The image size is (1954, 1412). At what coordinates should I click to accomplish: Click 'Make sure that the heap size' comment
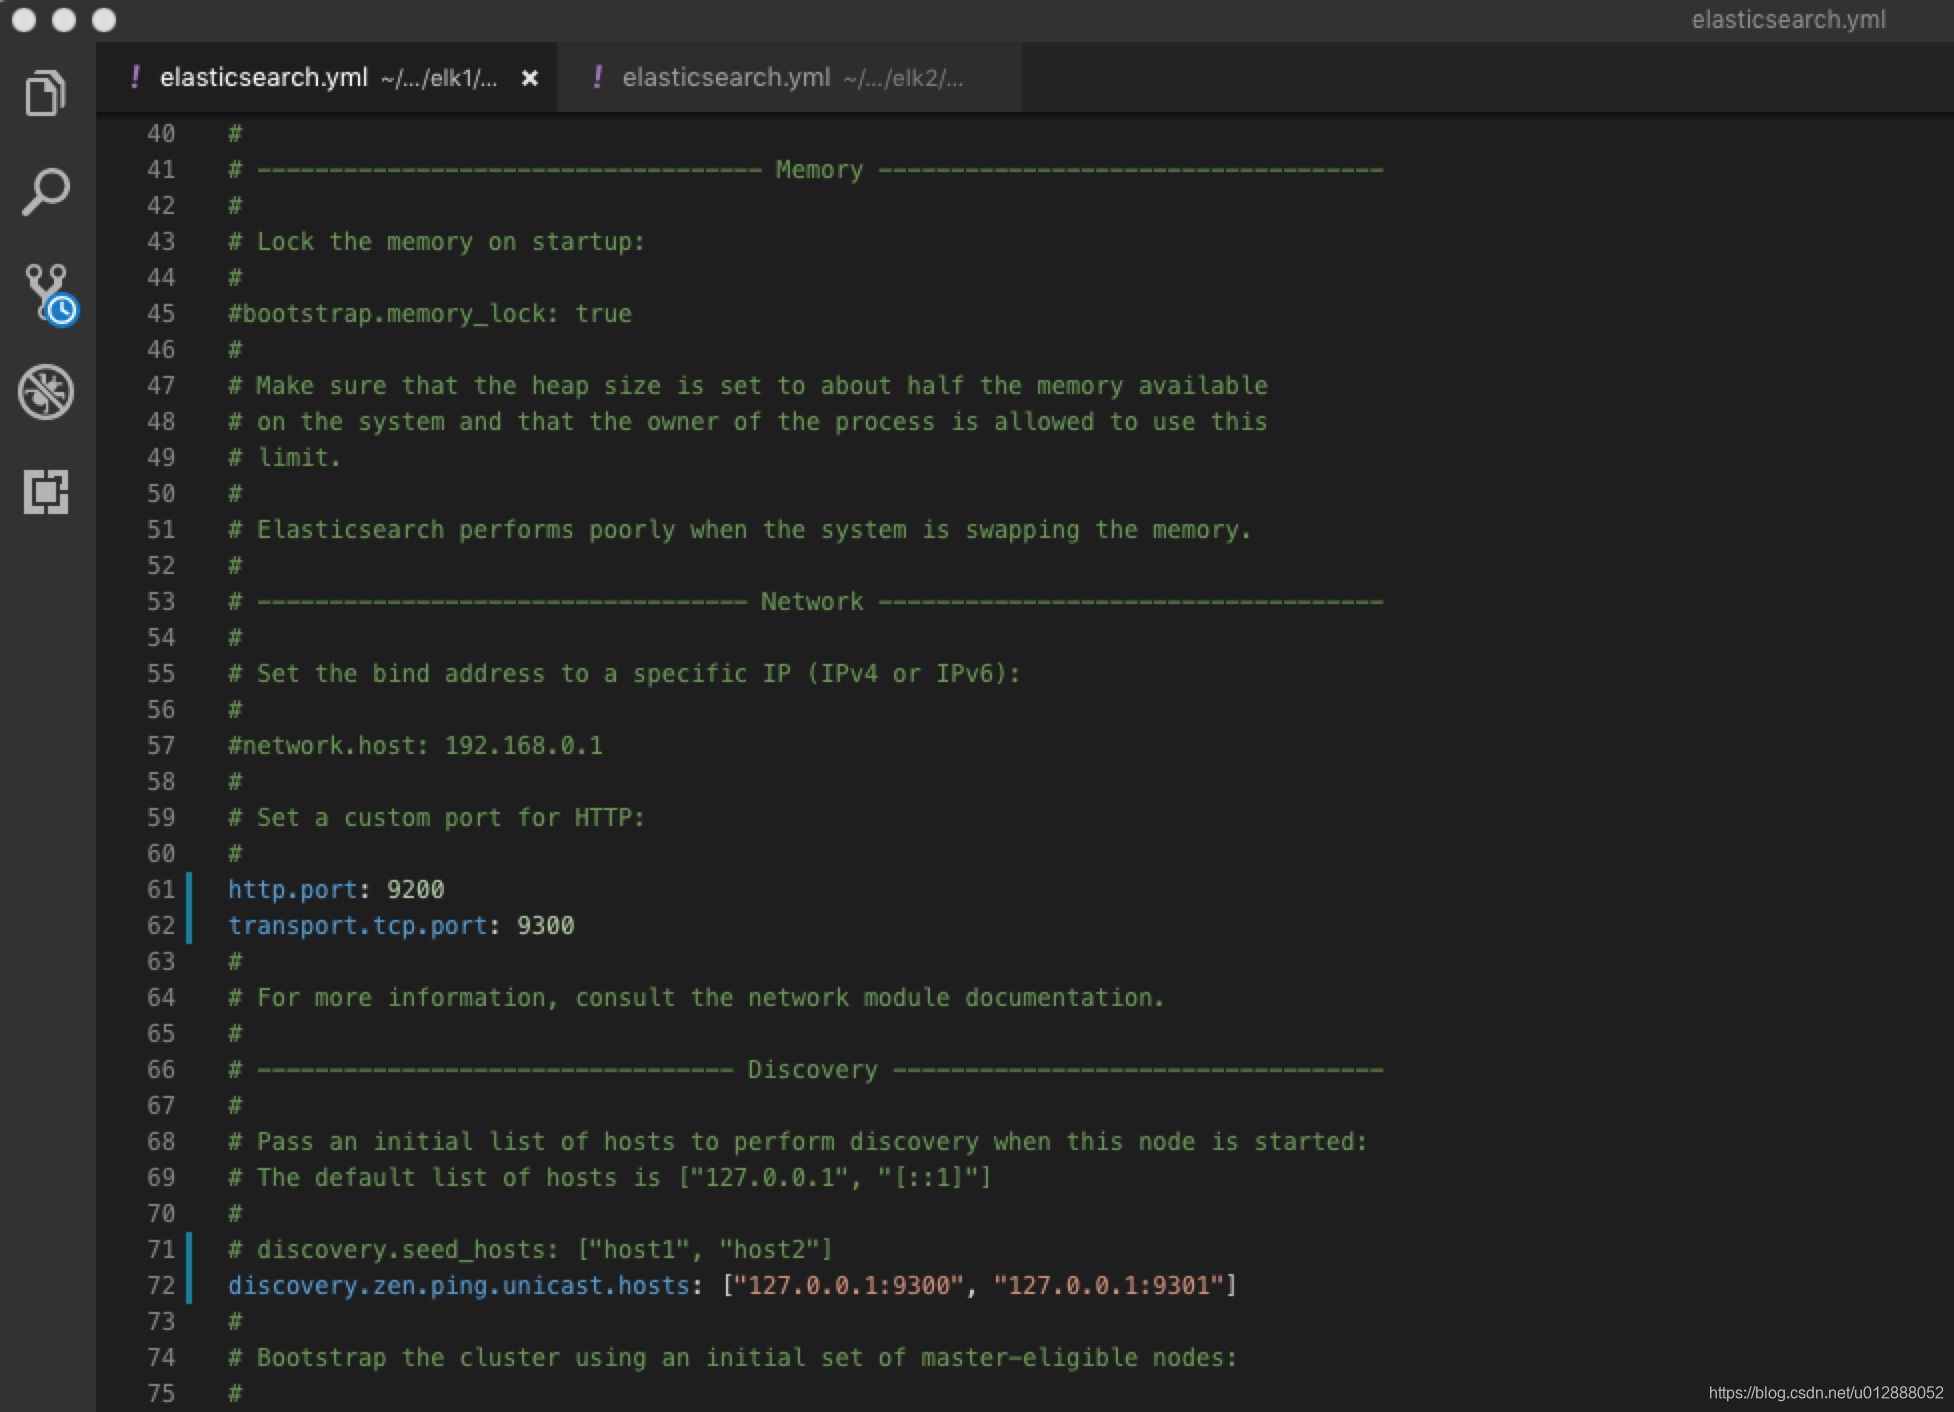tap(748, 385)
